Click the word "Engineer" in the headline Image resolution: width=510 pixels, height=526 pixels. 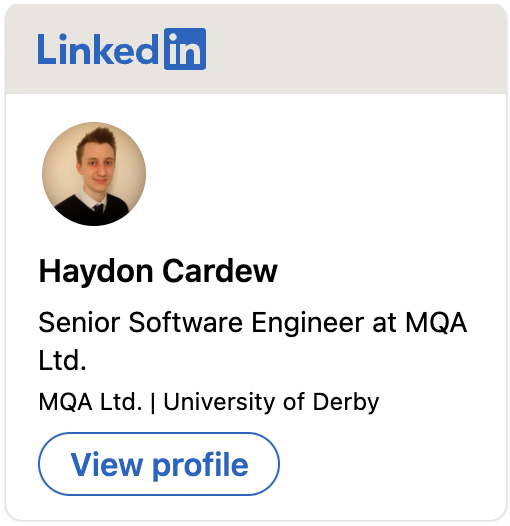308,323
